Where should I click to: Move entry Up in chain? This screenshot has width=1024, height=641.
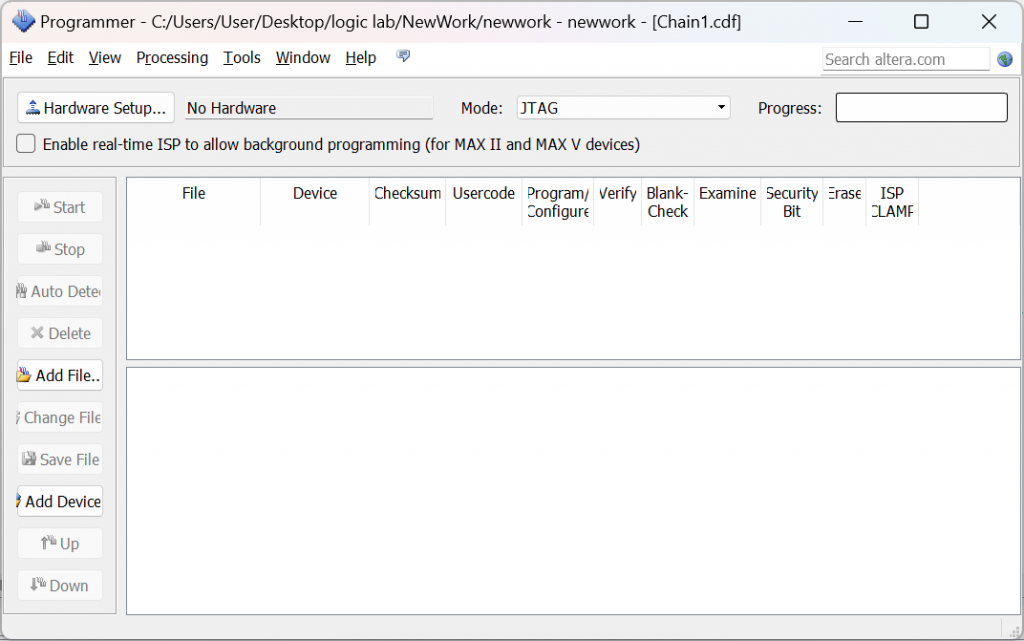click(x=60, y=543)
